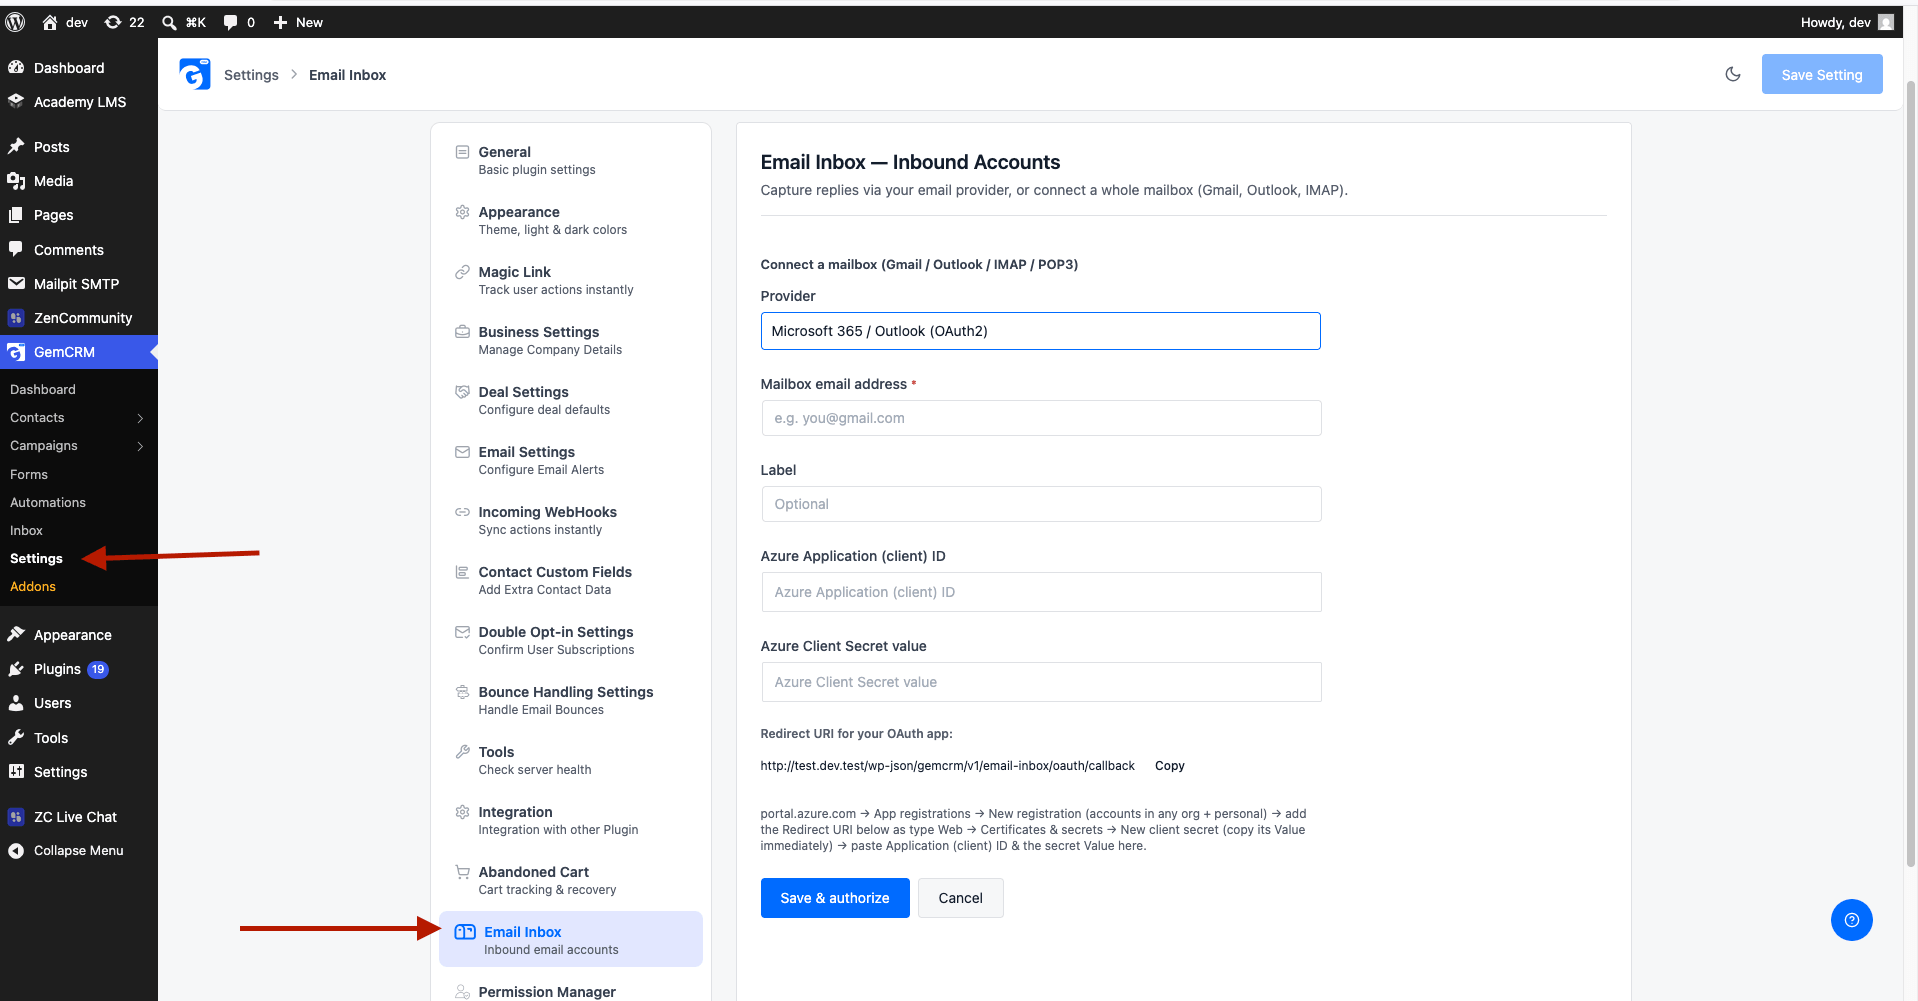This screenshot has width=1918, height=1001.
Task: Open the blue help button
Action: (x=1851, y=920)
